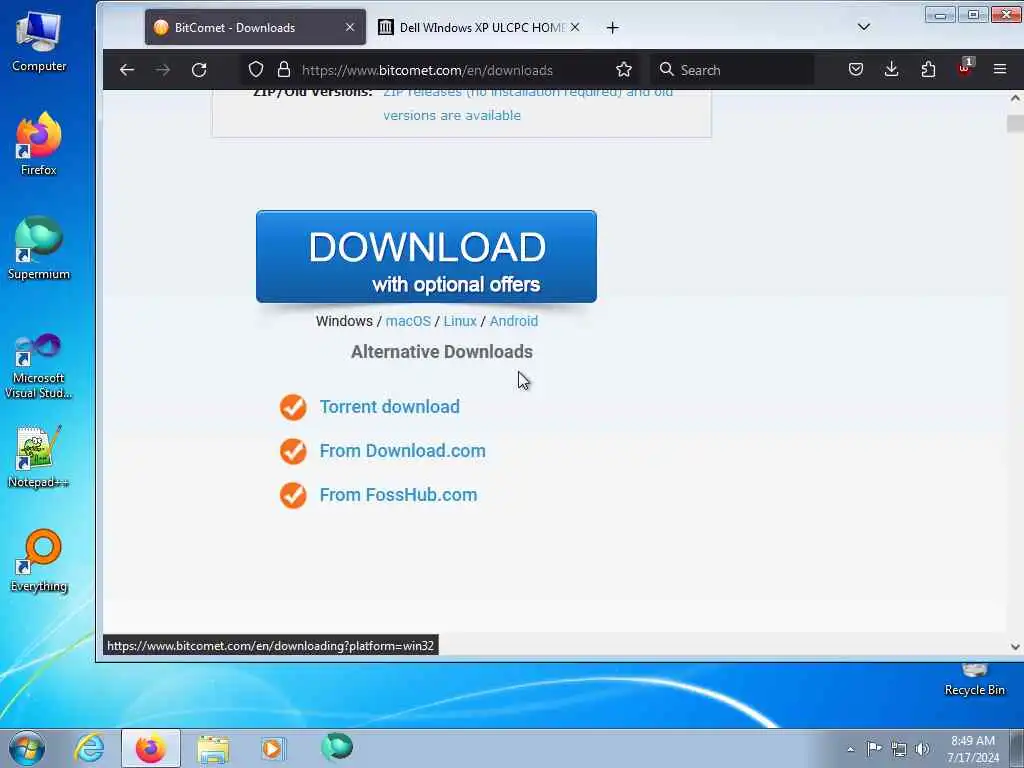
Task: Select the Everything desktop shortcut
Action: 39,561
